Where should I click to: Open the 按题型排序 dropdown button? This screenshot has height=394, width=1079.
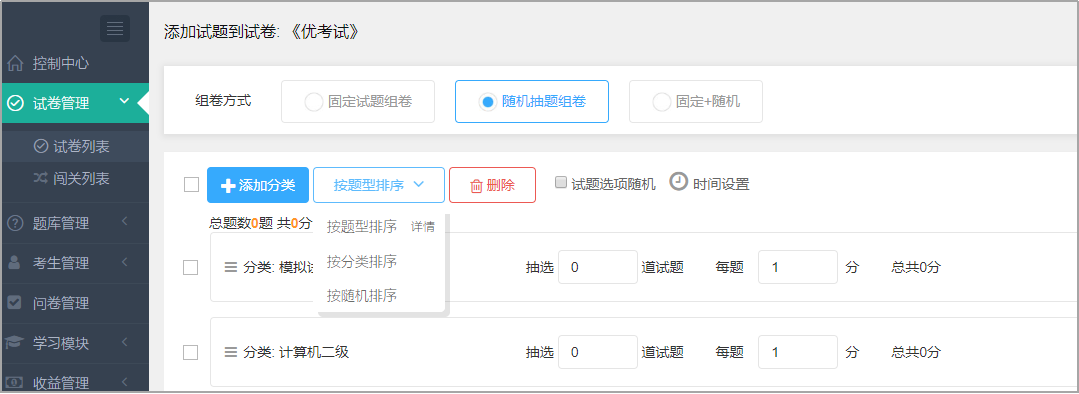(378, 185)
